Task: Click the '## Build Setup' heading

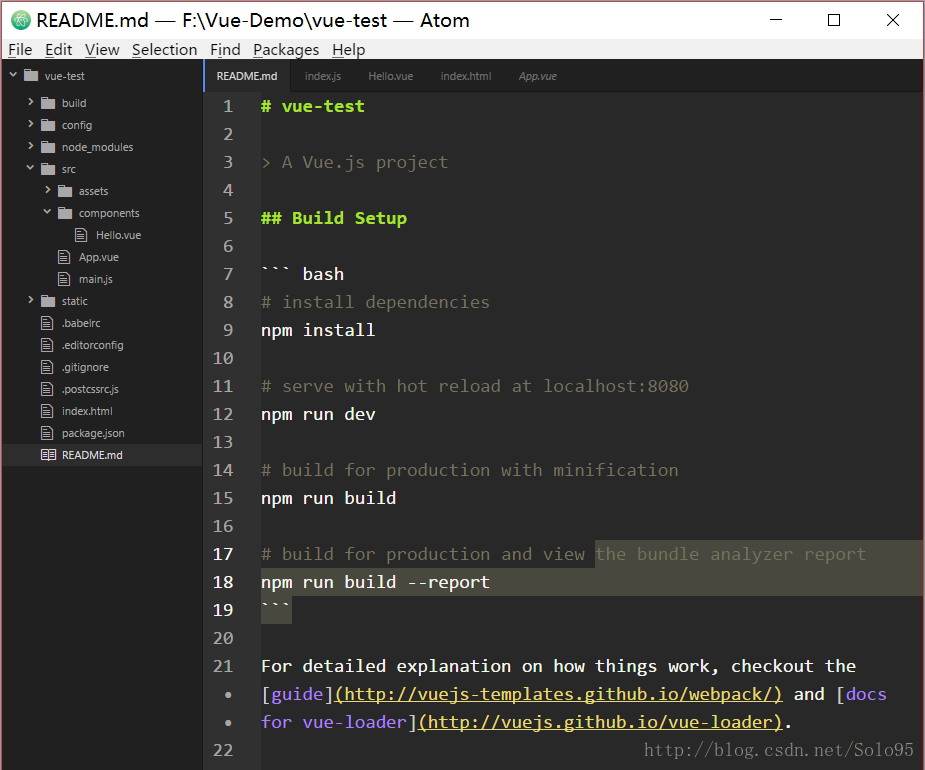Action: click(x=334, y=218)
